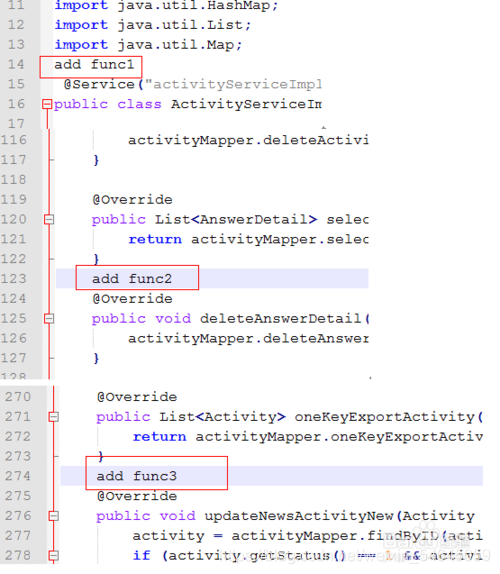Click the deleteAnswerDetail method name
The height and width of the screenshot is (574, 500).
click(x=280, y=318)
